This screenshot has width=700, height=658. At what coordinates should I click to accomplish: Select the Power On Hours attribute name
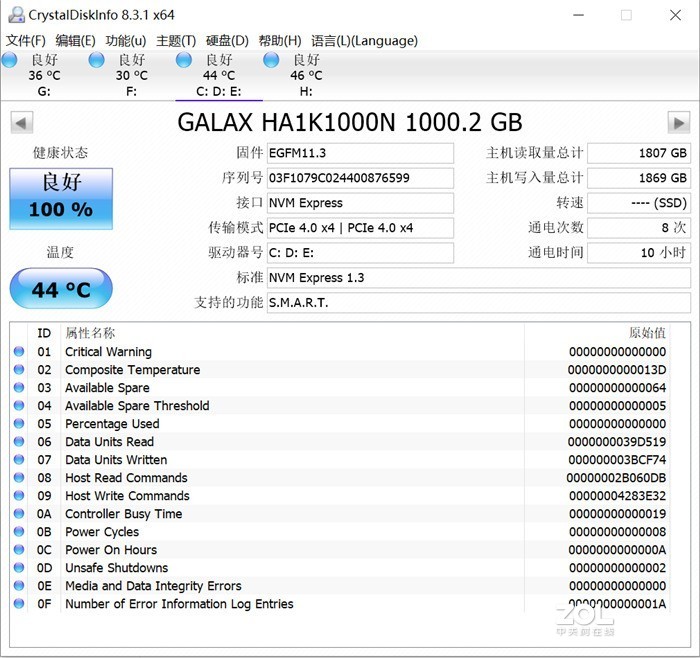tap(111, 550)
